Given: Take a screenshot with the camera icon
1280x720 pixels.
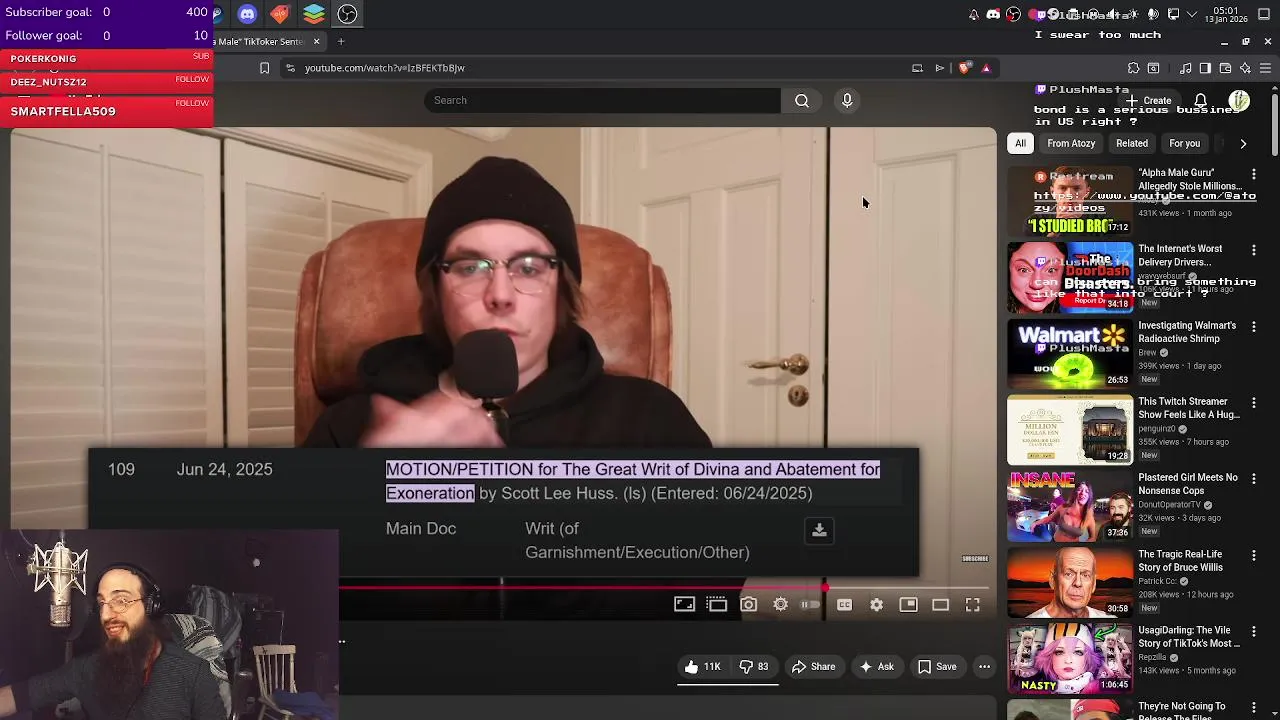Looking at the screenshot, I should click(748, 604).
